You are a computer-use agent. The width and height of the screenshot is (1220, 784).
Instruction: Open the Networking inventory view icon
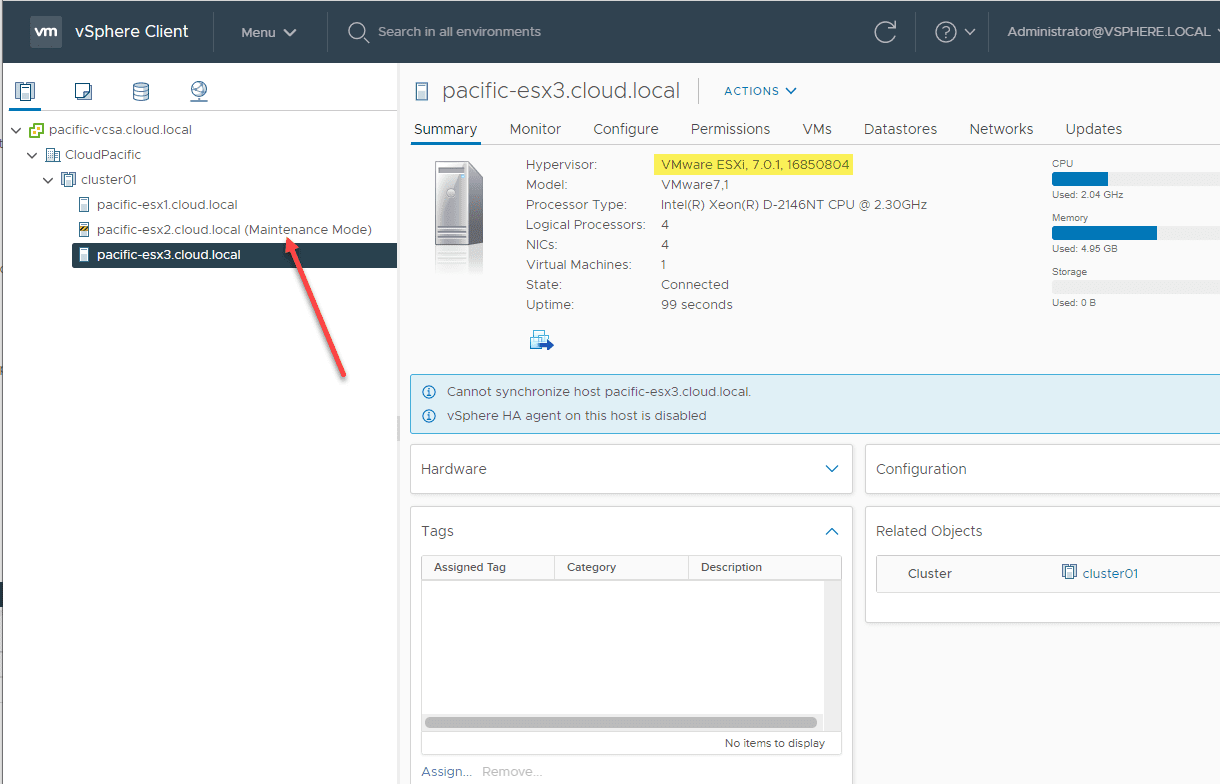point(199,92)
